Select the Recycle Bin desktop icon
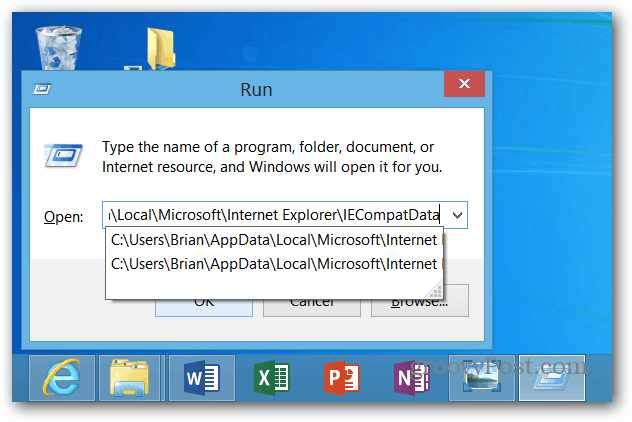632x422 pixels. coord(59,48)
